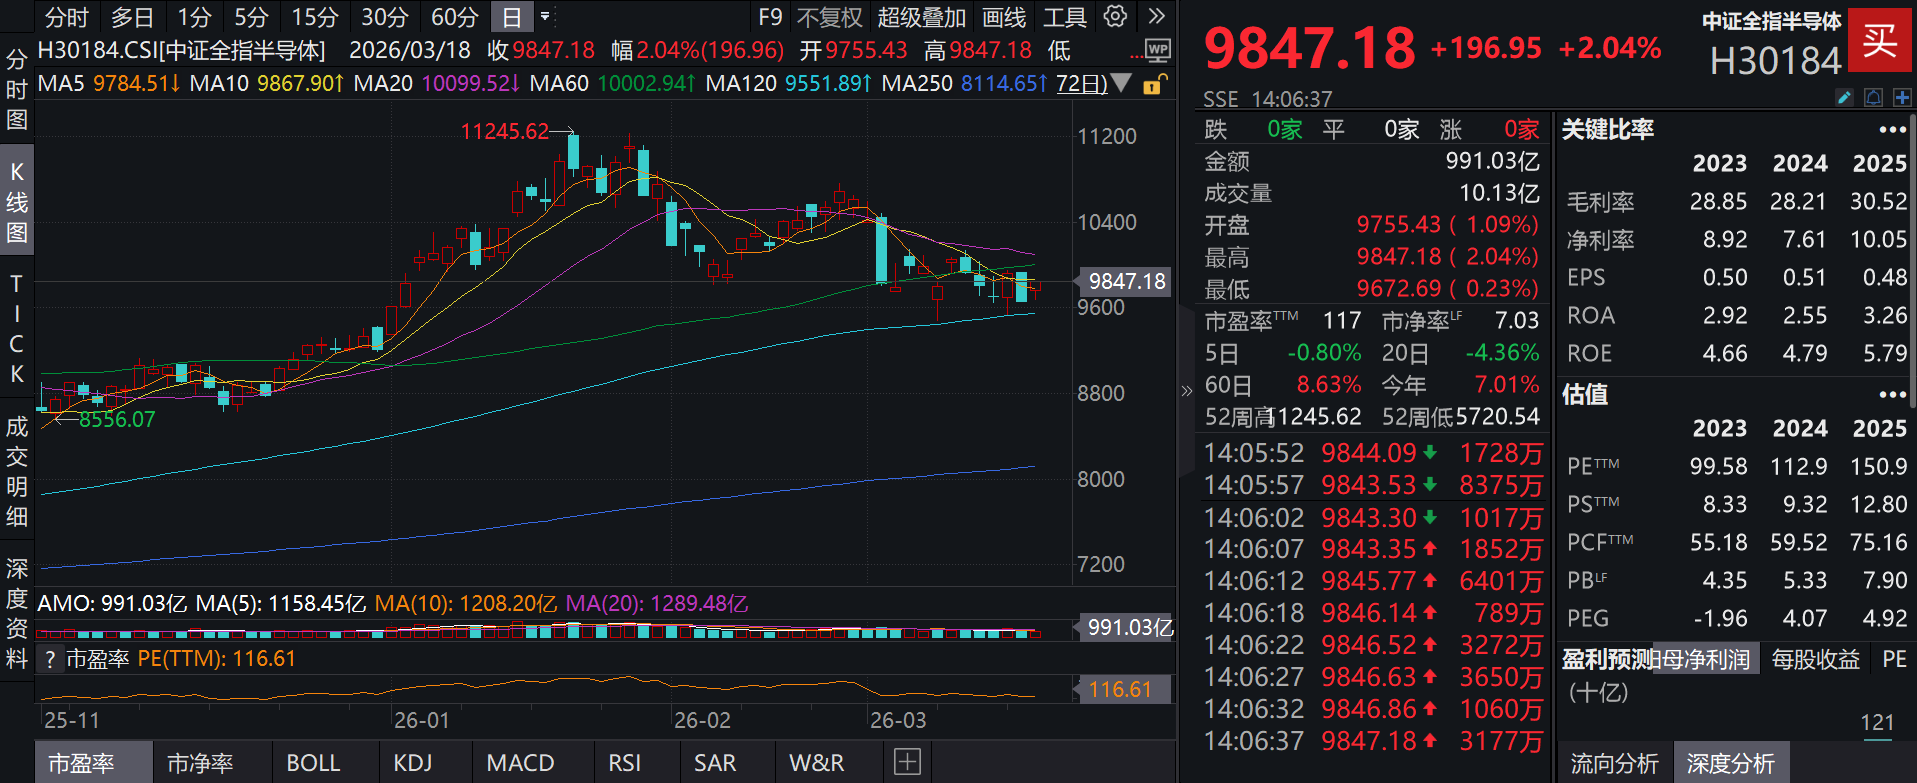Click the pencil note icon
Screen dimensions: 1917x783
pyautogui.click(x=1845, y=97)
